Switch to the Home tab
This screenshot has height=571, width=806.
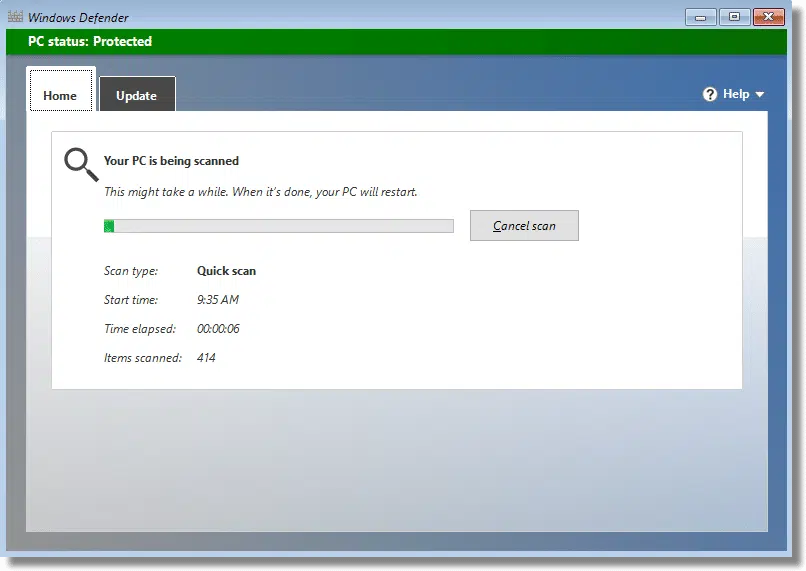click(x=61, y=90)
